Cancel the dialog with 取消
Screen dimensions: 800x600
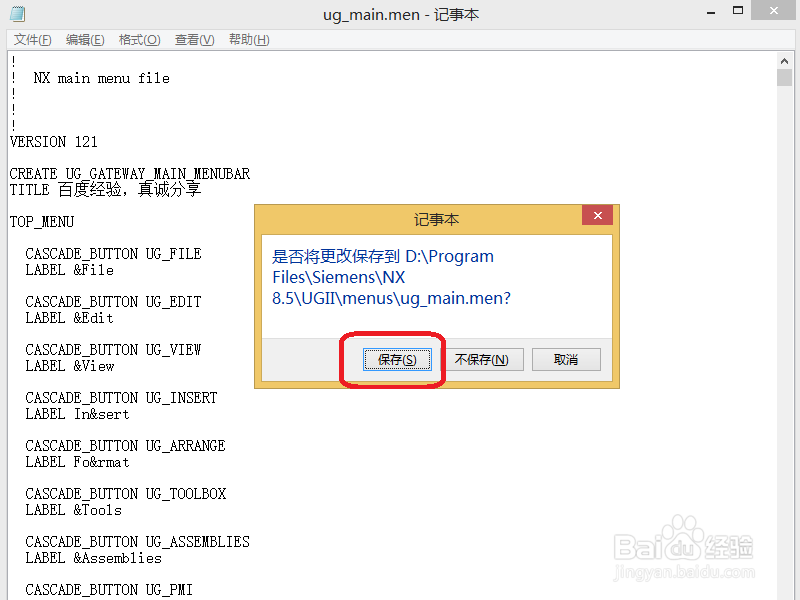point(566,360)
